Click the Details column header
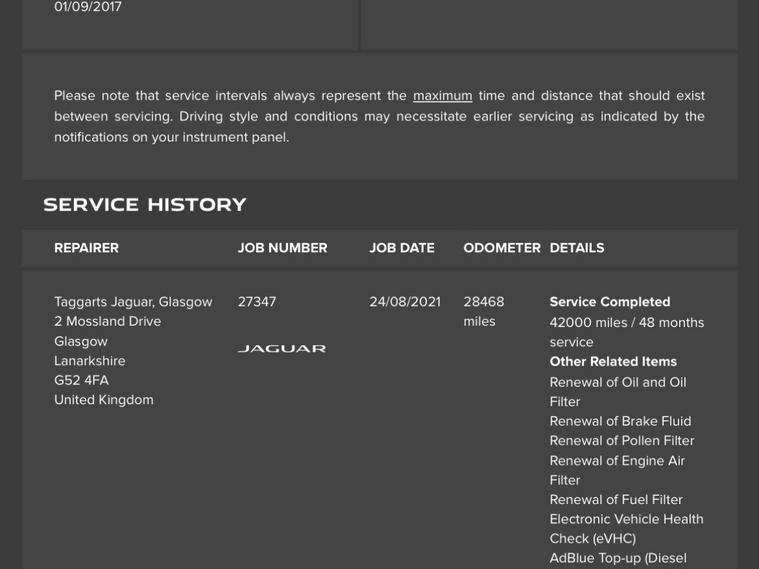This screenshot has height=569, width=759. click(x=576, y=248)
